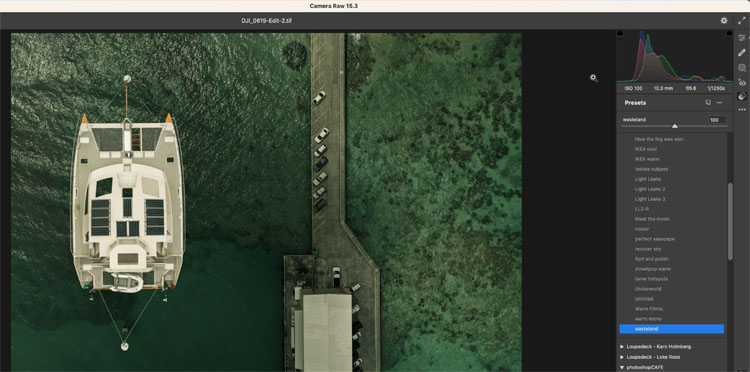750x372 pixels.
Task: Click the Presets overlapping circles icon
Action: 742,96
